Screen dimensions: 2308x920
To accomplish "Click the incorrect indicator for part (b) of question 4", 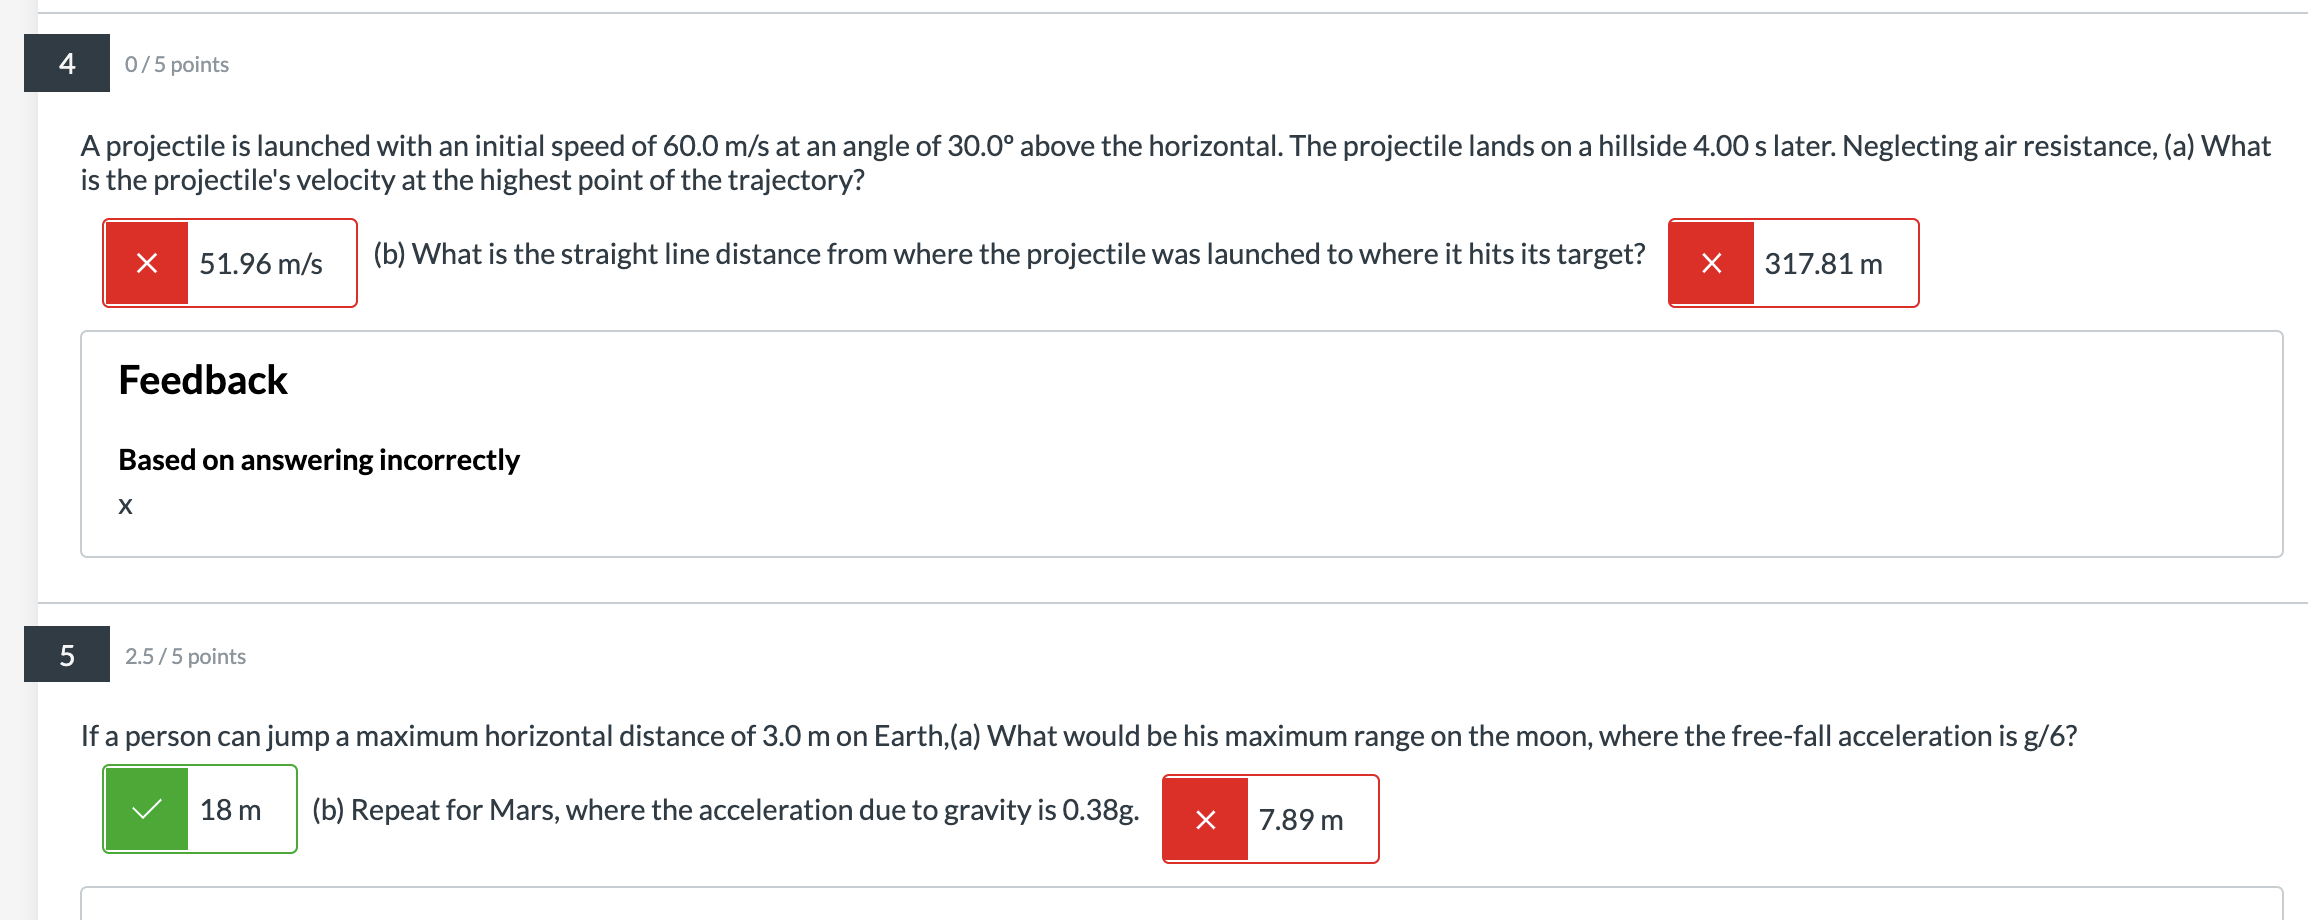I will coord(1712,264).
